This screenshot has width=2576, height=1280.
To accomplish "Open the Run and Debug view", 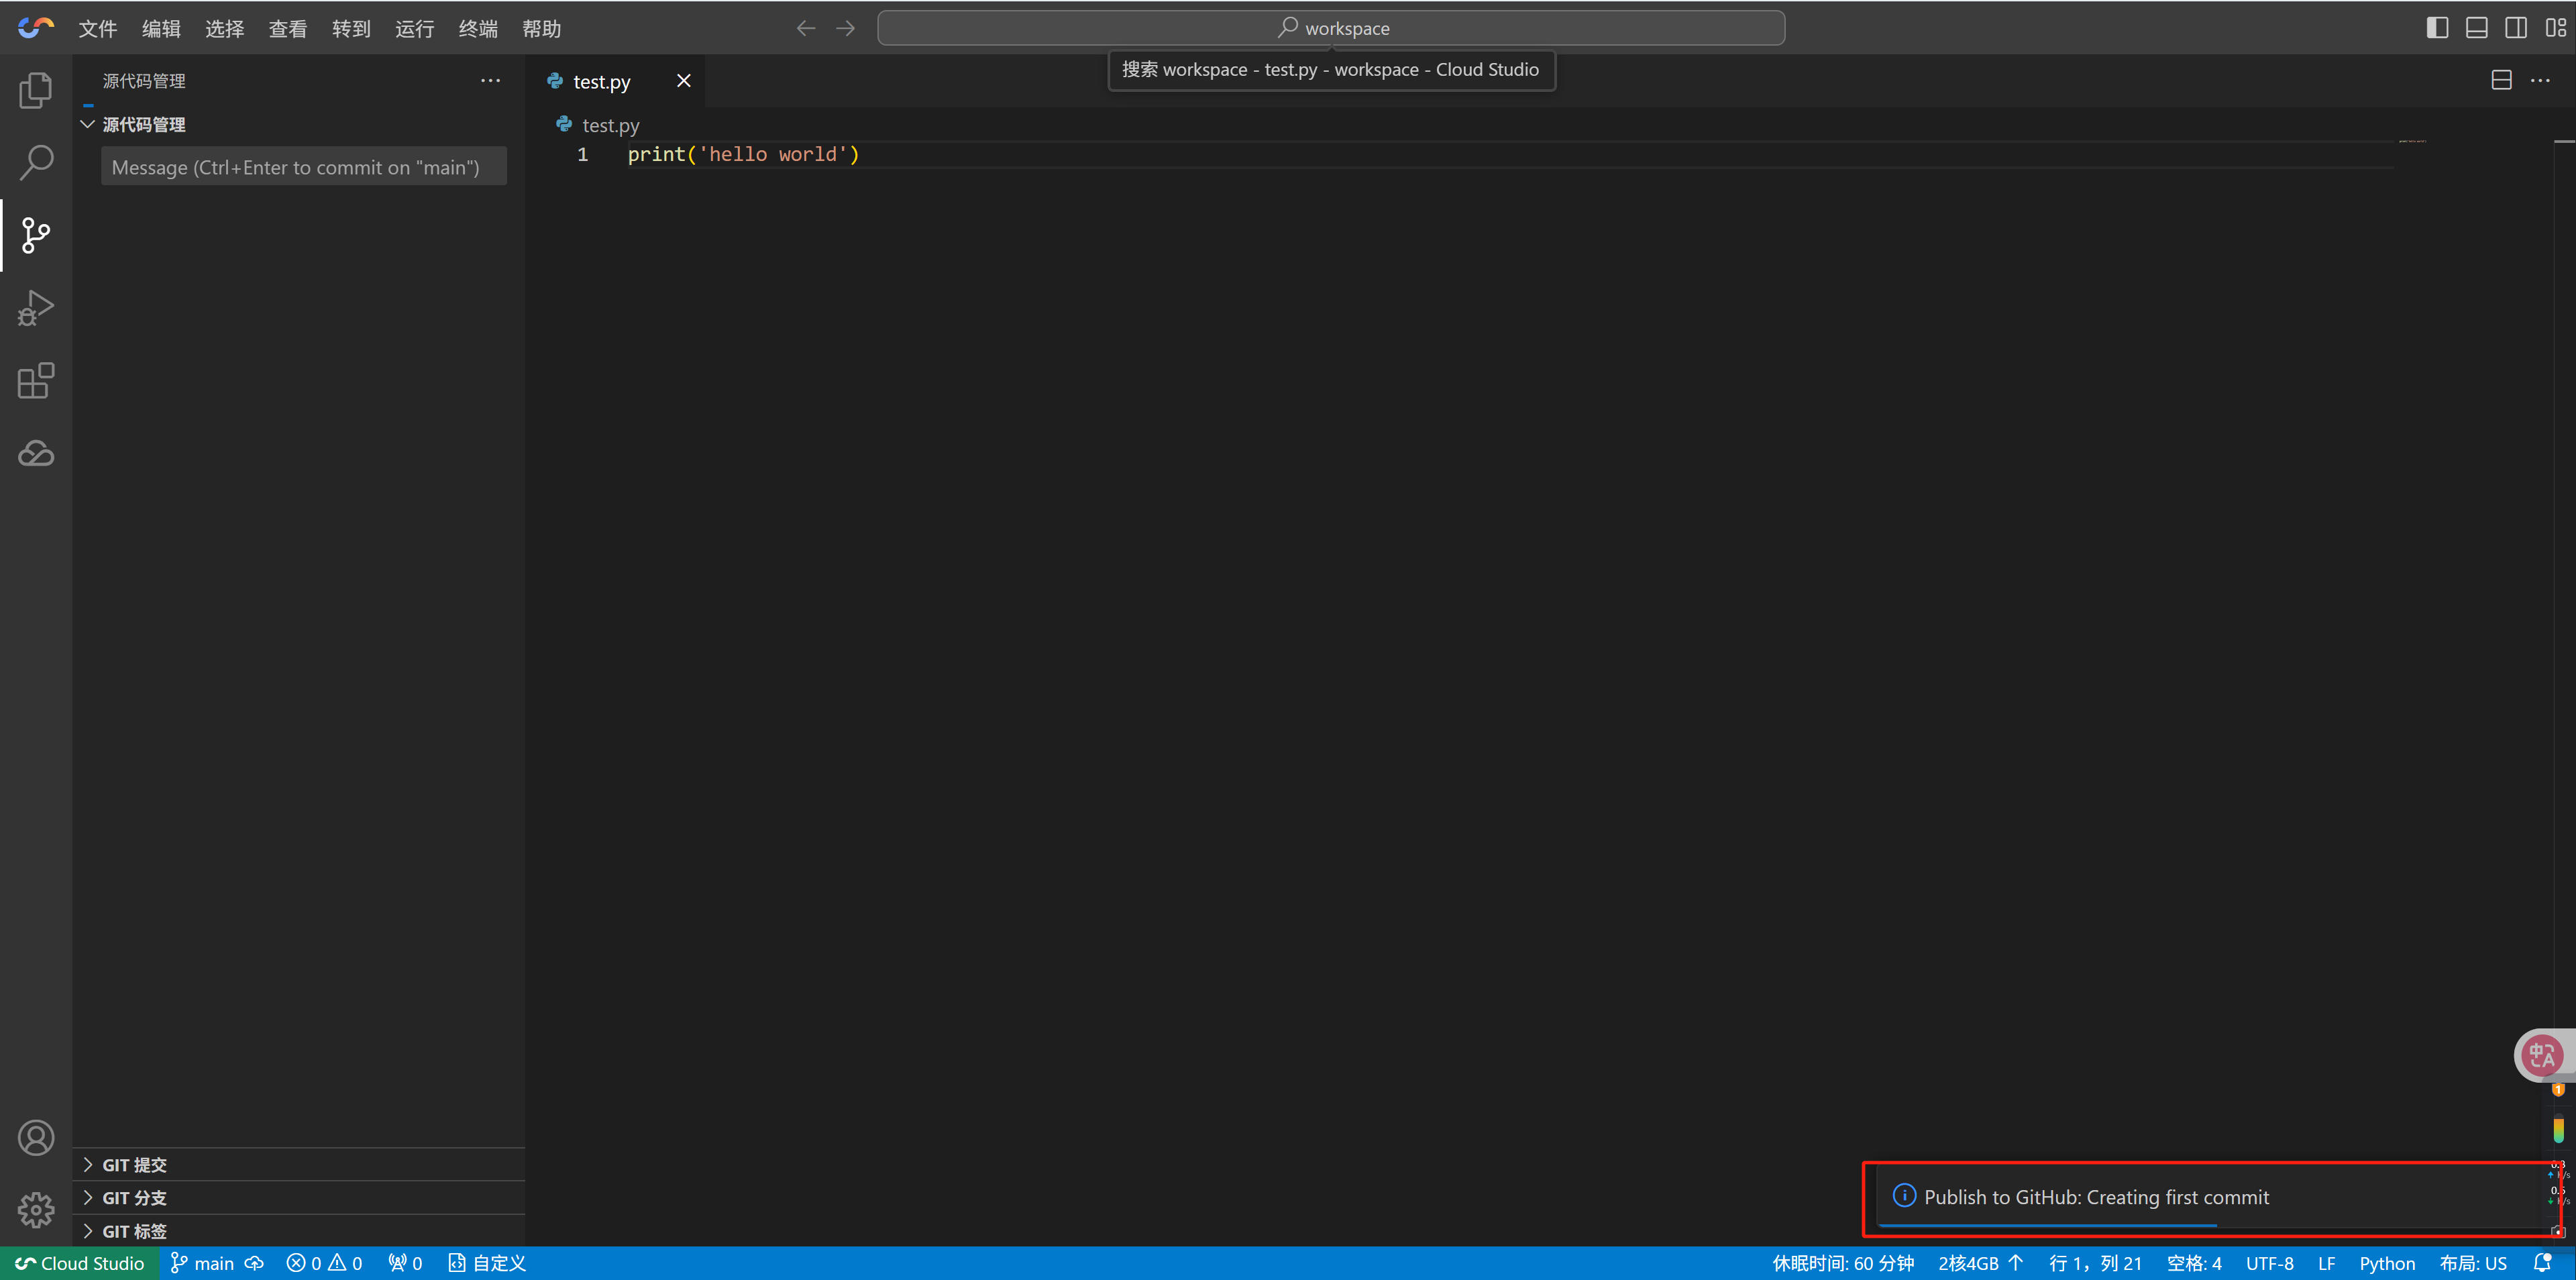I will (x=36, y=308).
